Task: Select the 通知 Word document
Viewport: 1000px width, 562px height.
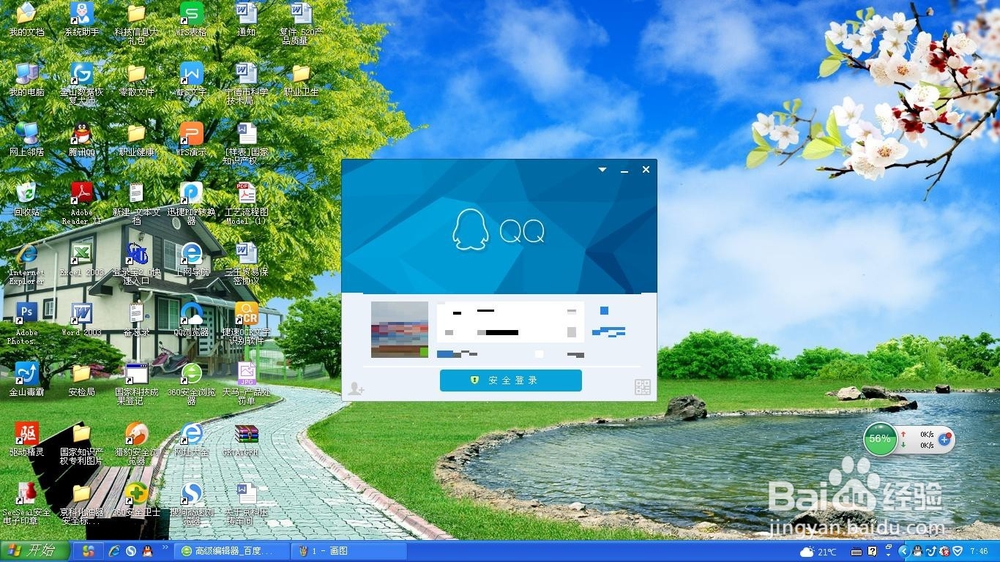Action: click(246, 19)
